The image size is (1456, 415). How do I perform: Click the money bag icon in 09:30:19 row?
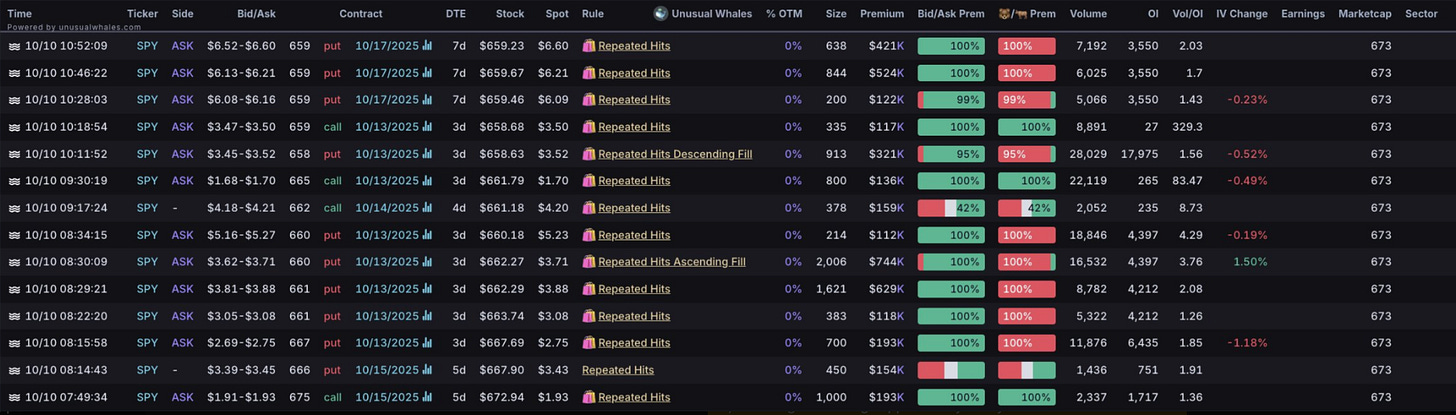pos(589,181)
